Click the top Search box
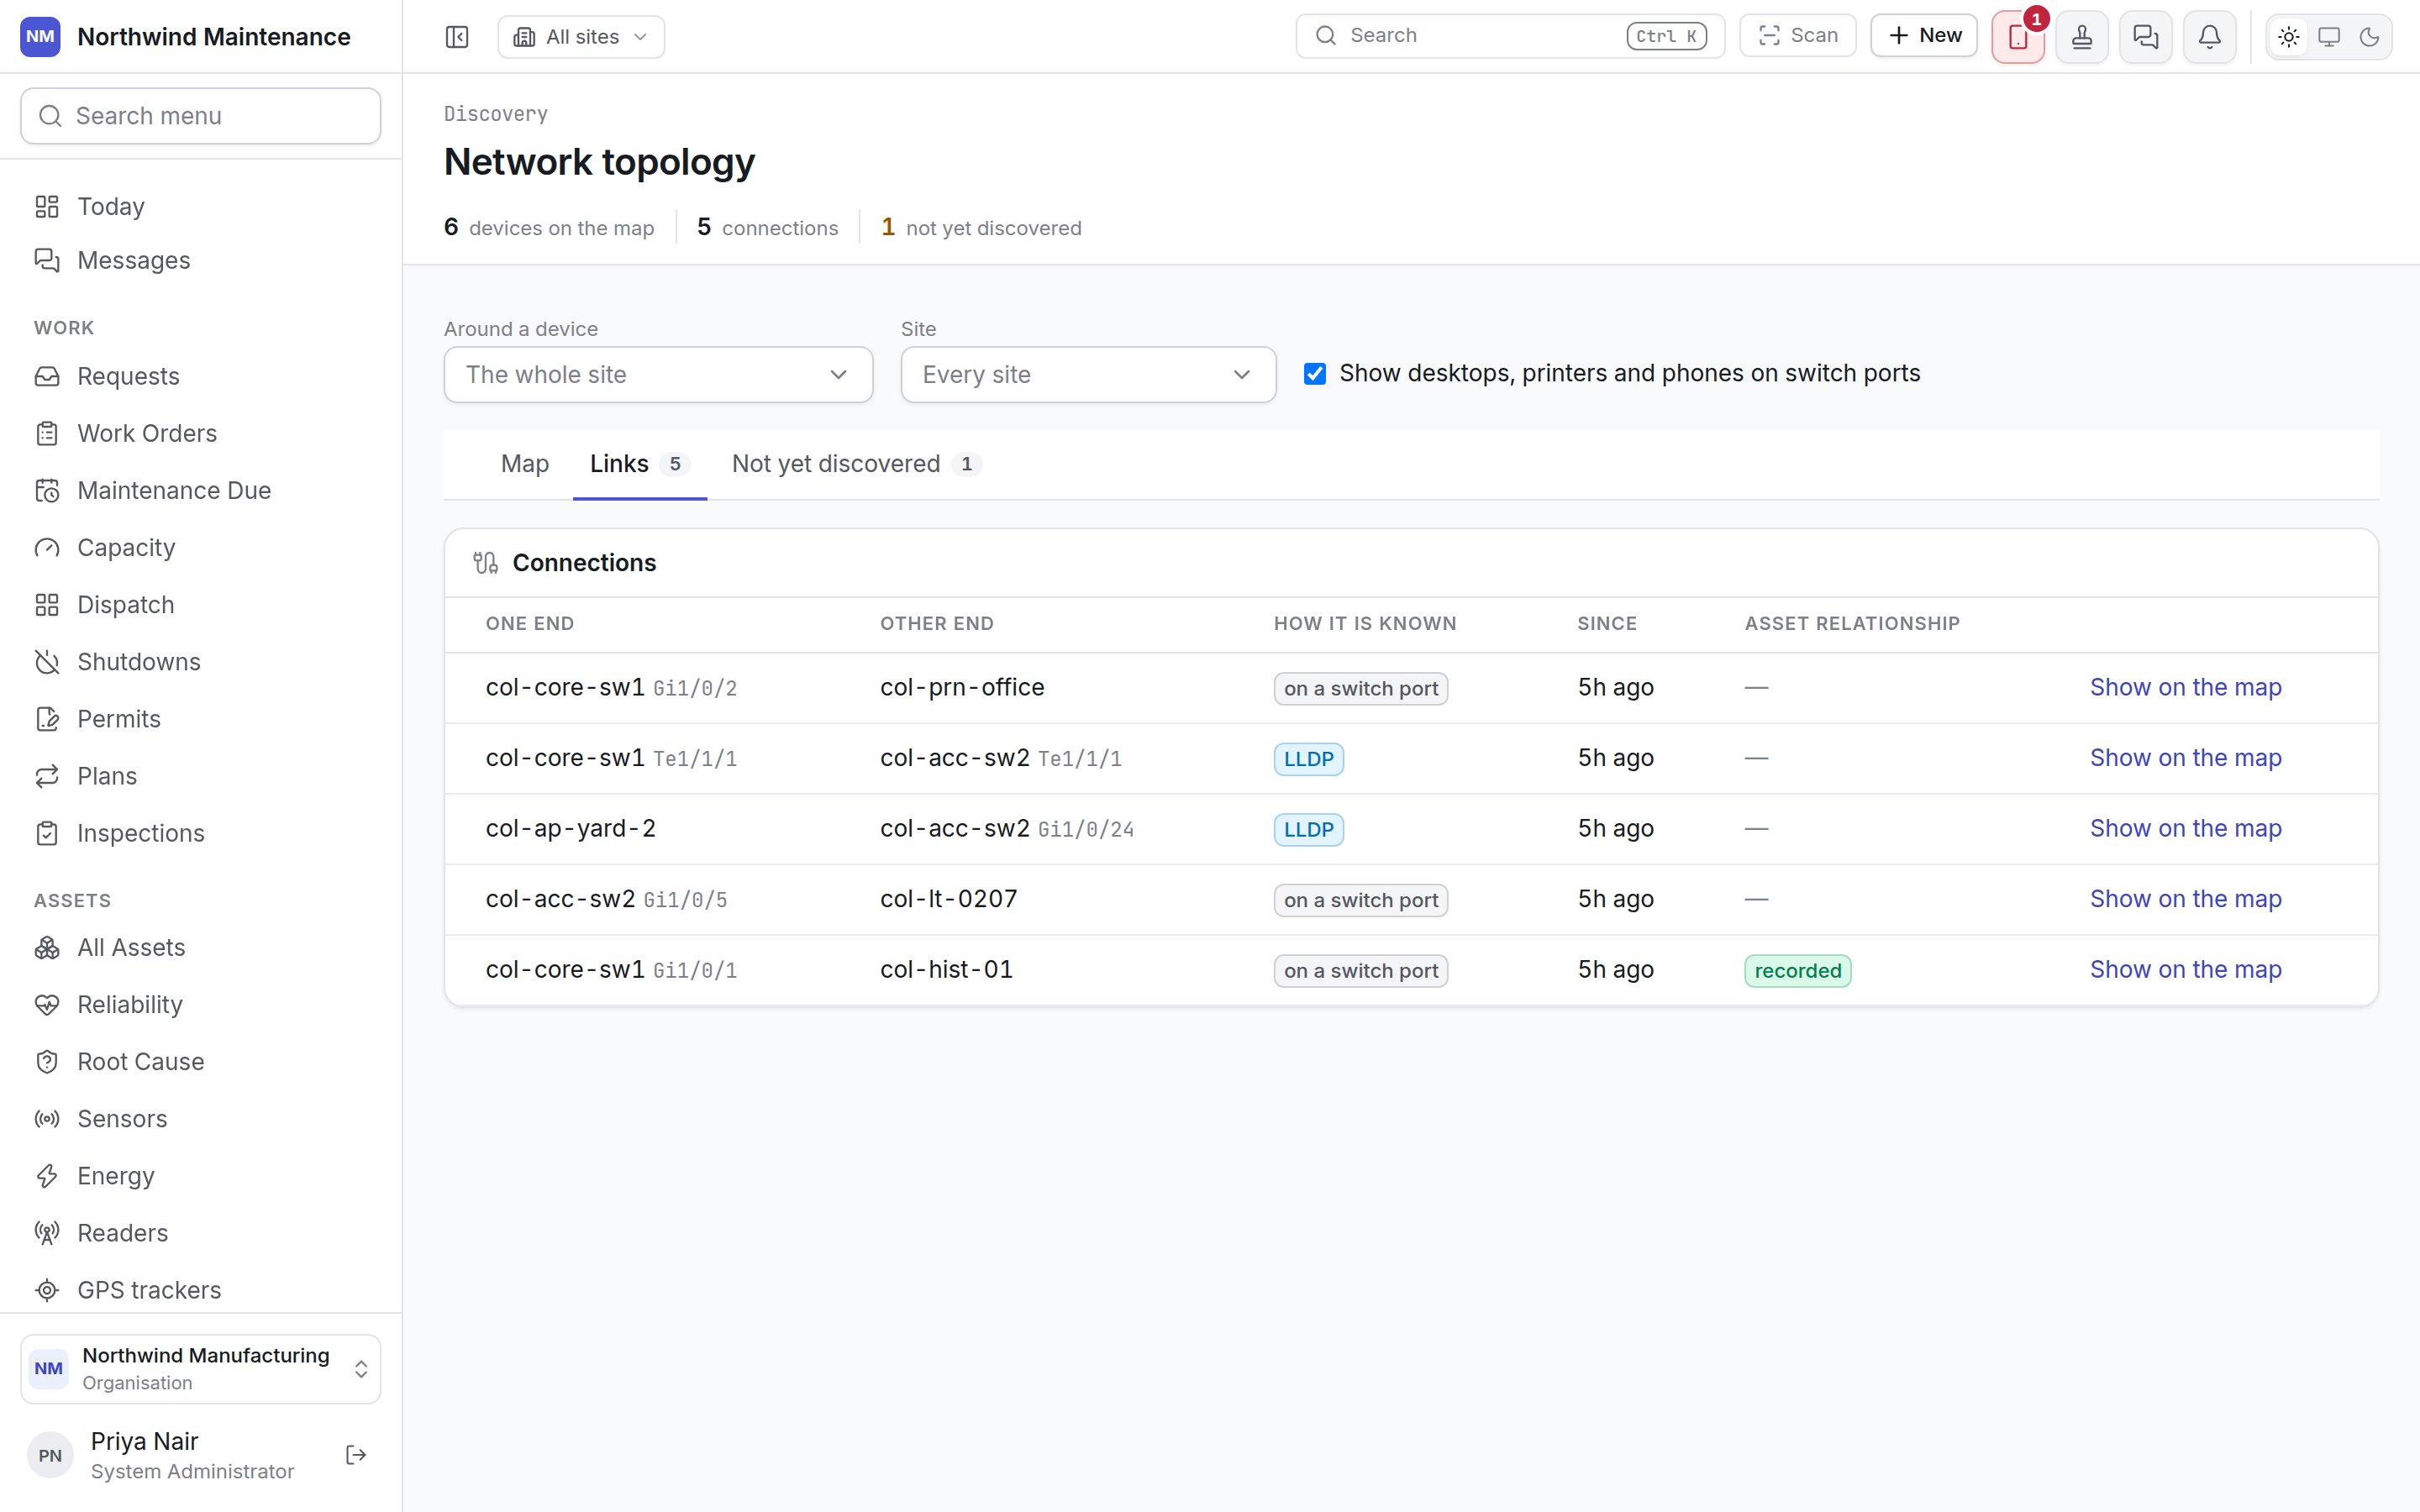Image resolution: width=2420 pixels, height=1512 pixels. click(1510, 36)
